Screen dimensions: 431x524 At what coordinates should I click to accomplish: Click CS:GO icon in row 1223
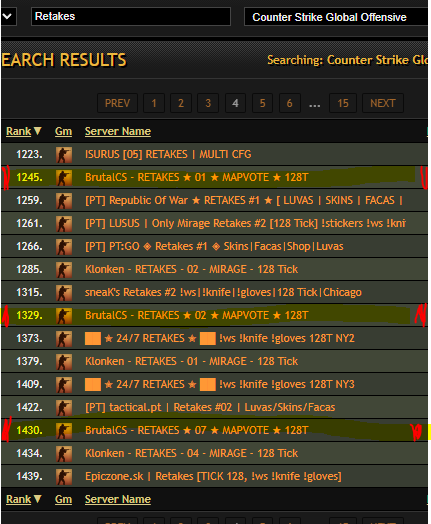coord(64,155)
